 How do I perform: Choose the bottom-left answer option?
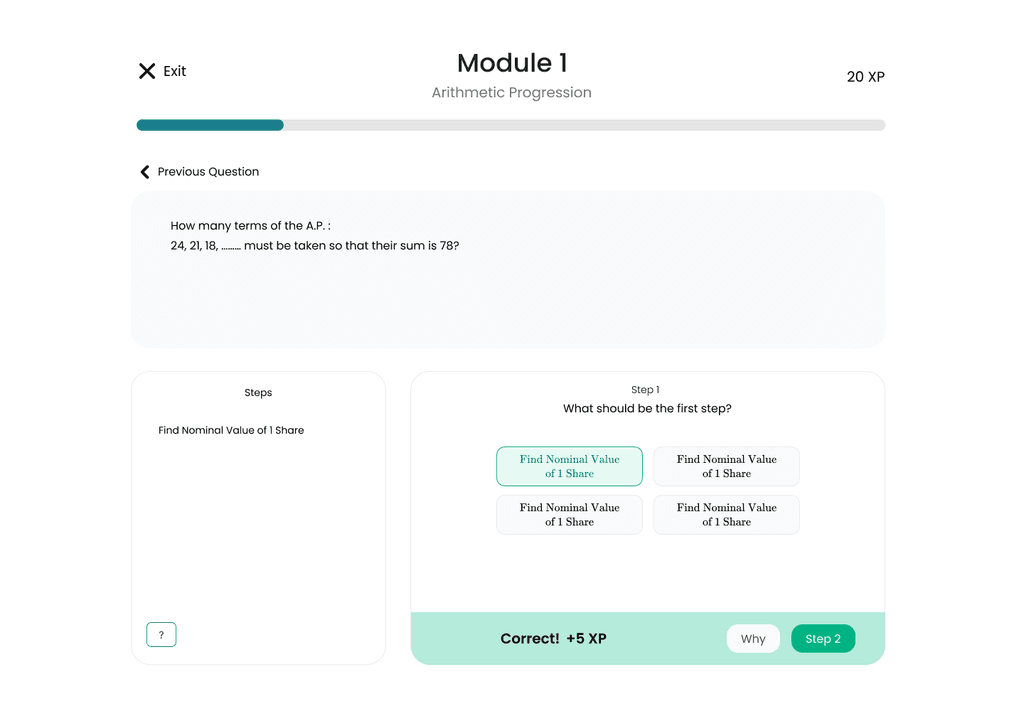569,514
